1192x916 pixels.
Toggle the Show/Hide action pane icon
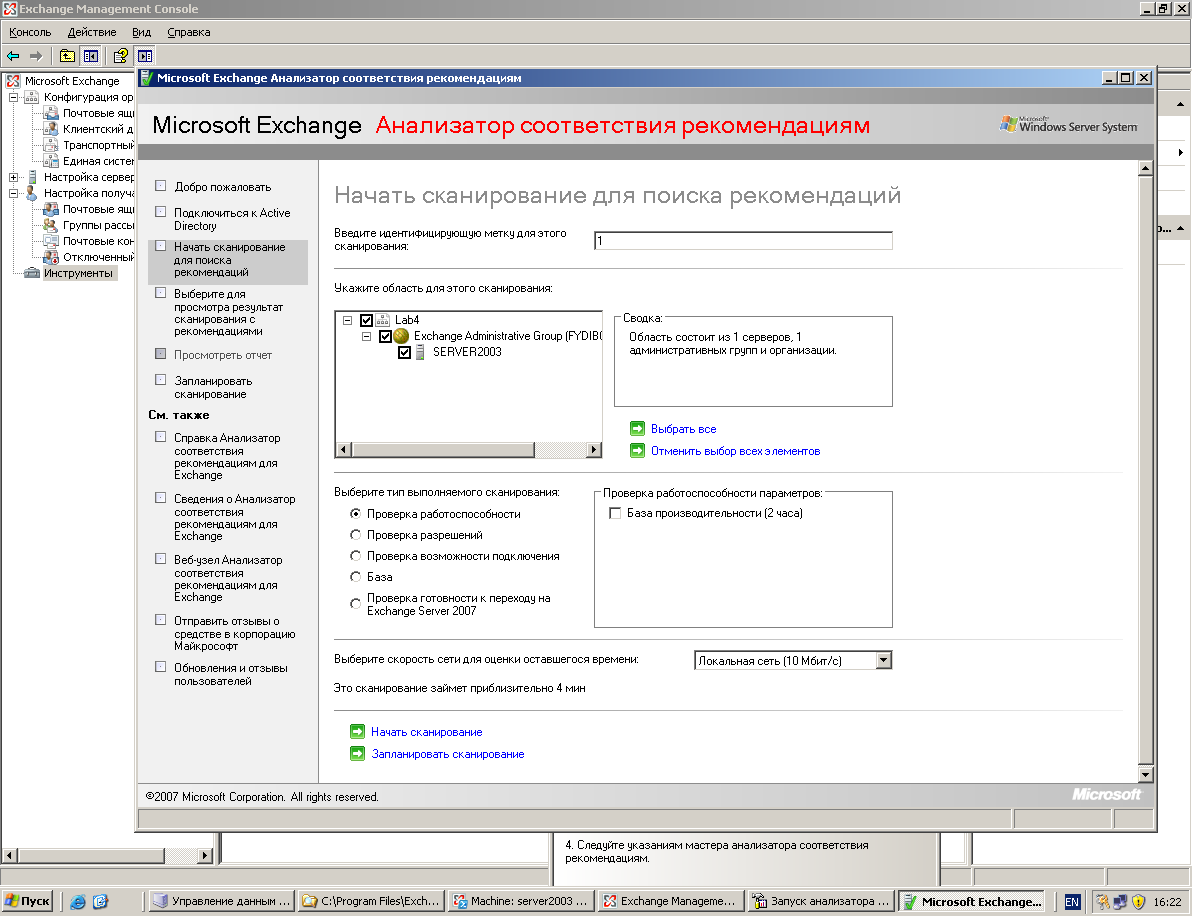click(x=145, y=55)
